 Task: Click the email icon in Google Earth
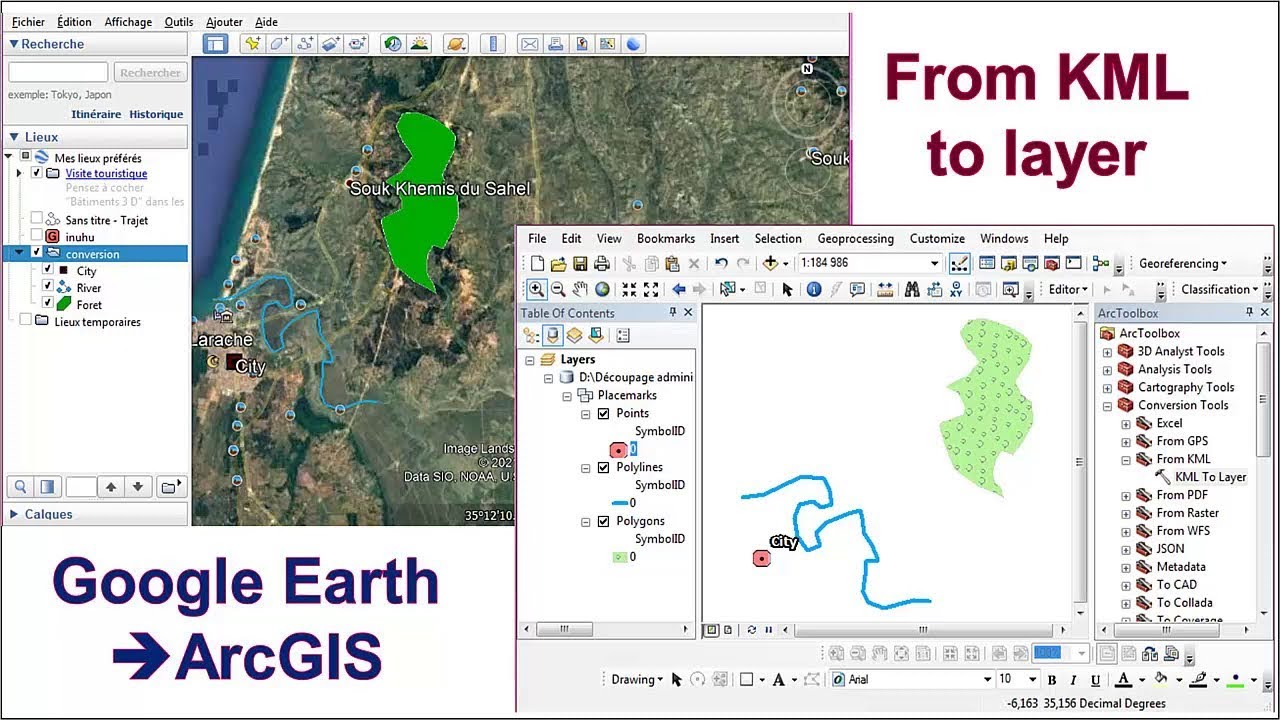(529, 44)
